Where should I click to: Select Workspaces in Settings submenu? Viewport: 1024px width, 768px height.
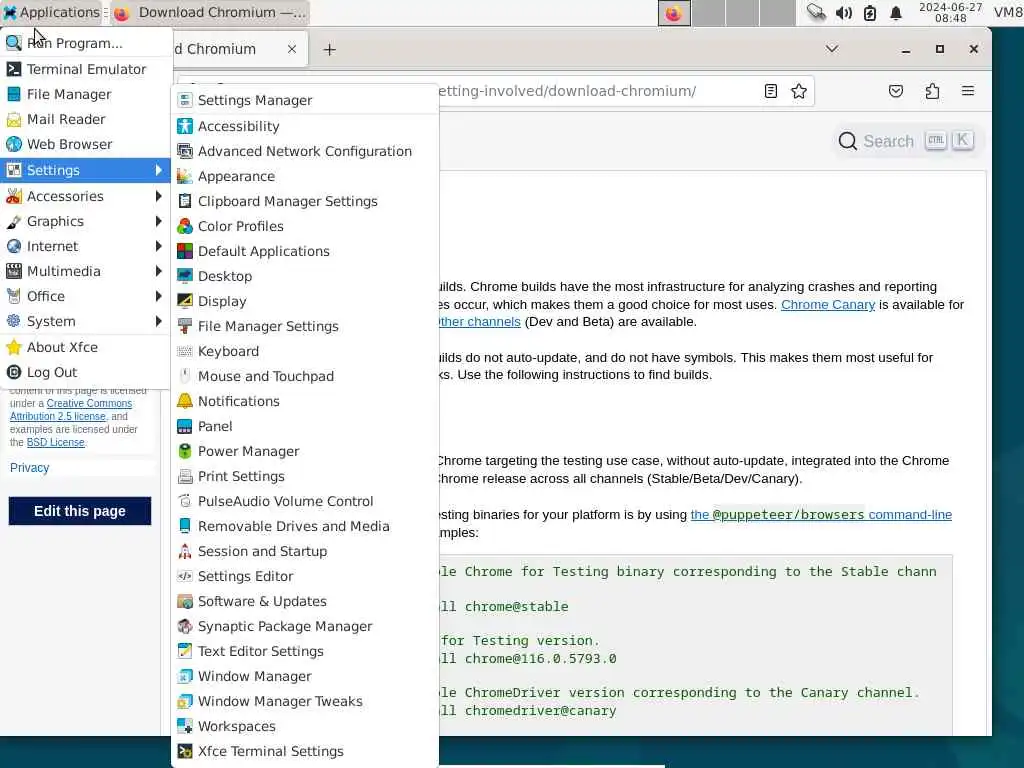click(x=304, y=726)
